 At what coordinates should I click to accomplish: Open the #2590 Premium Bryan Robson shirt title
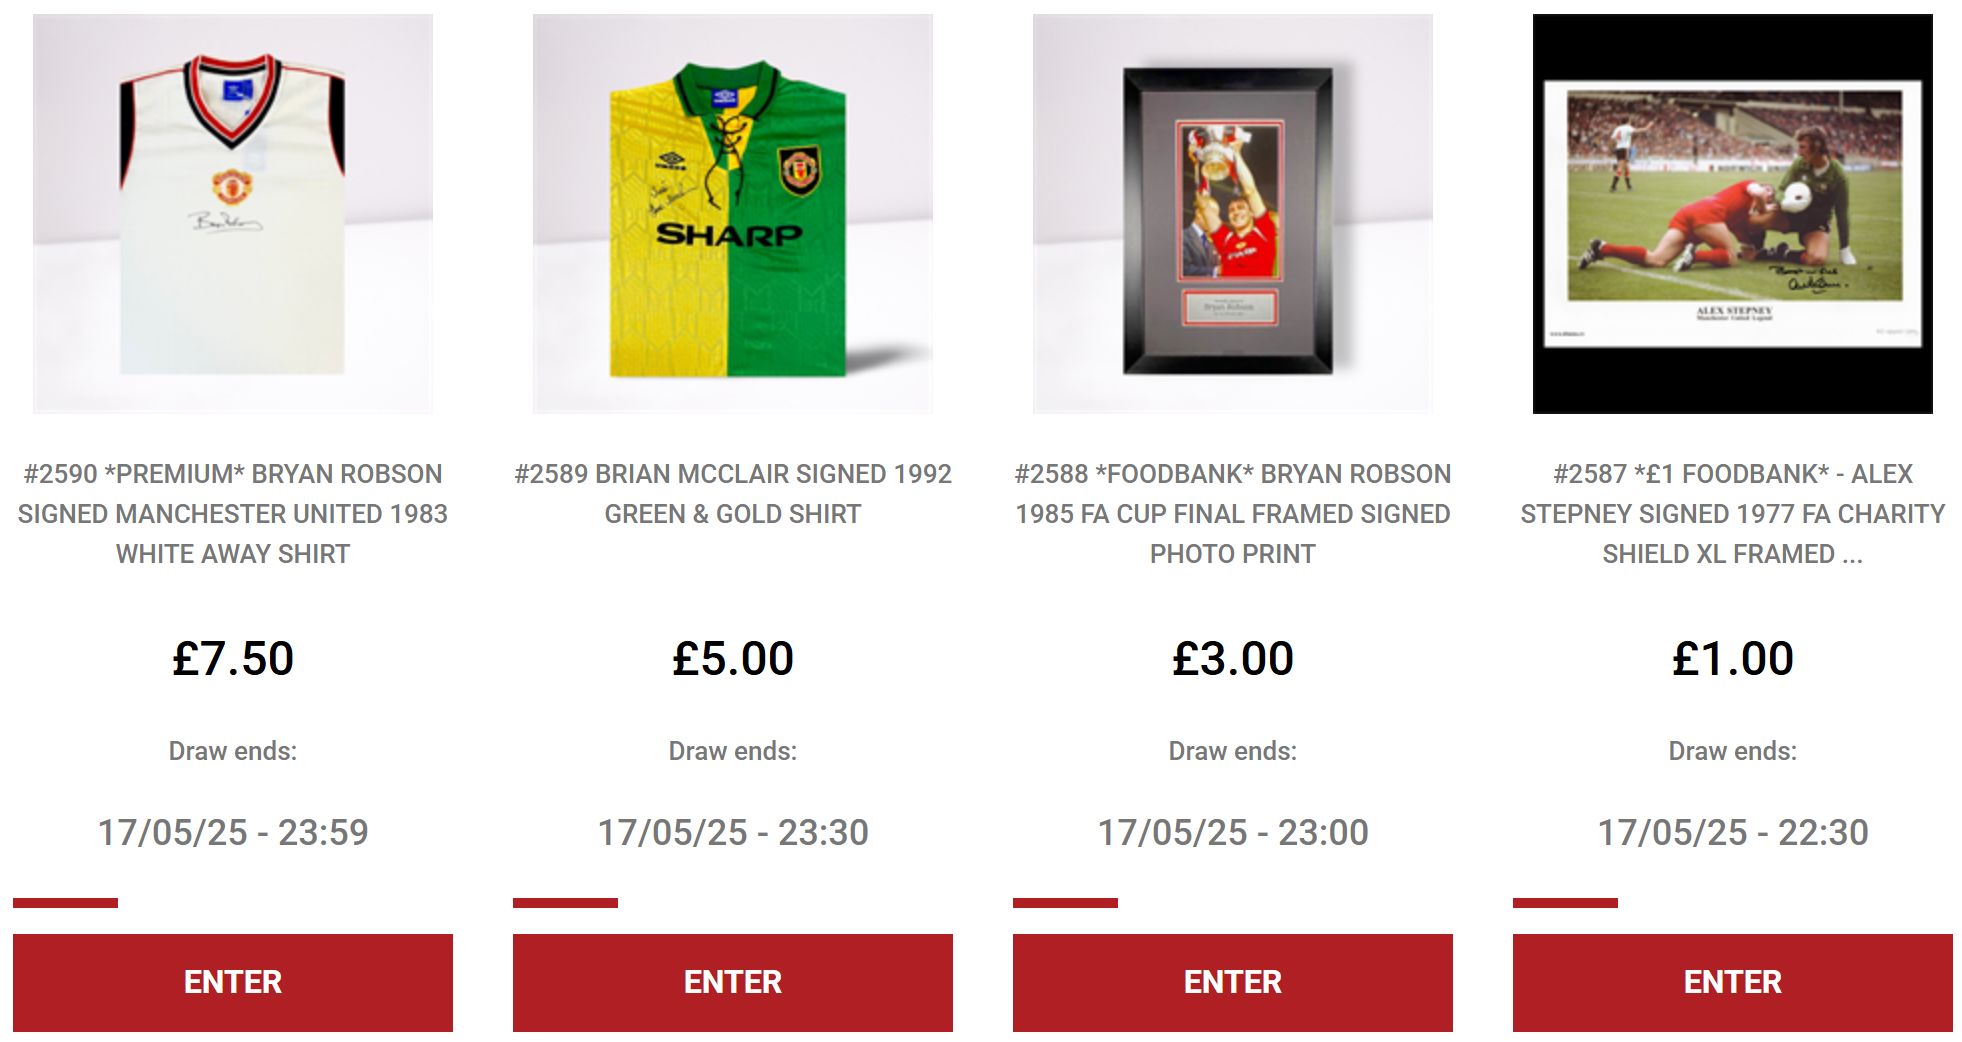click(232, 514)
